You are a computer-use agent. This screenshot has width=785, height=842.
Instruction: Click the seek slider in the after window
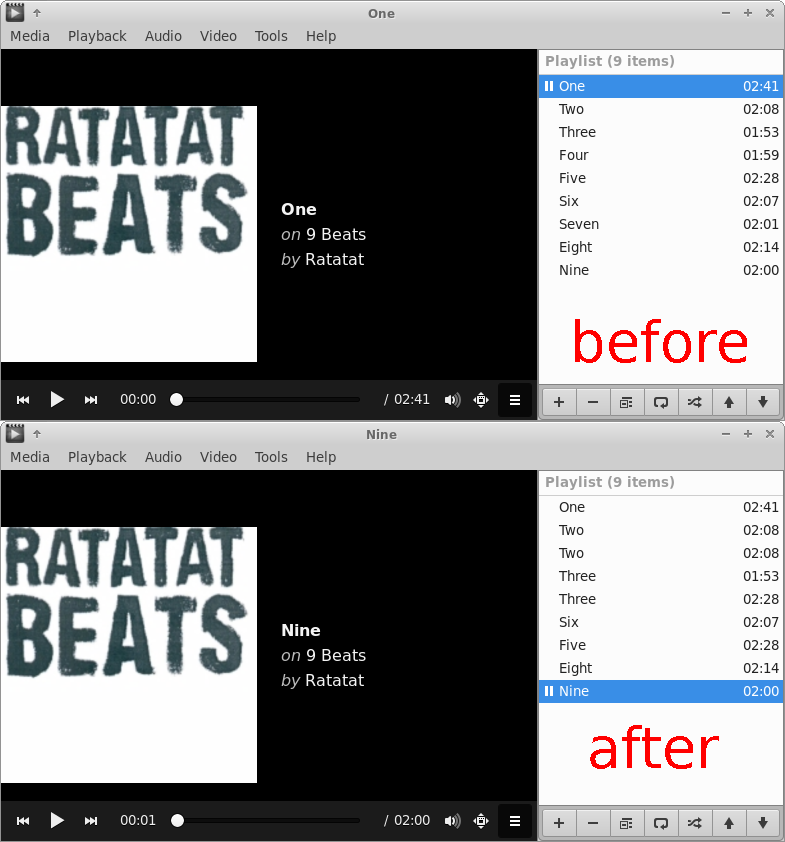click(265, 821)
